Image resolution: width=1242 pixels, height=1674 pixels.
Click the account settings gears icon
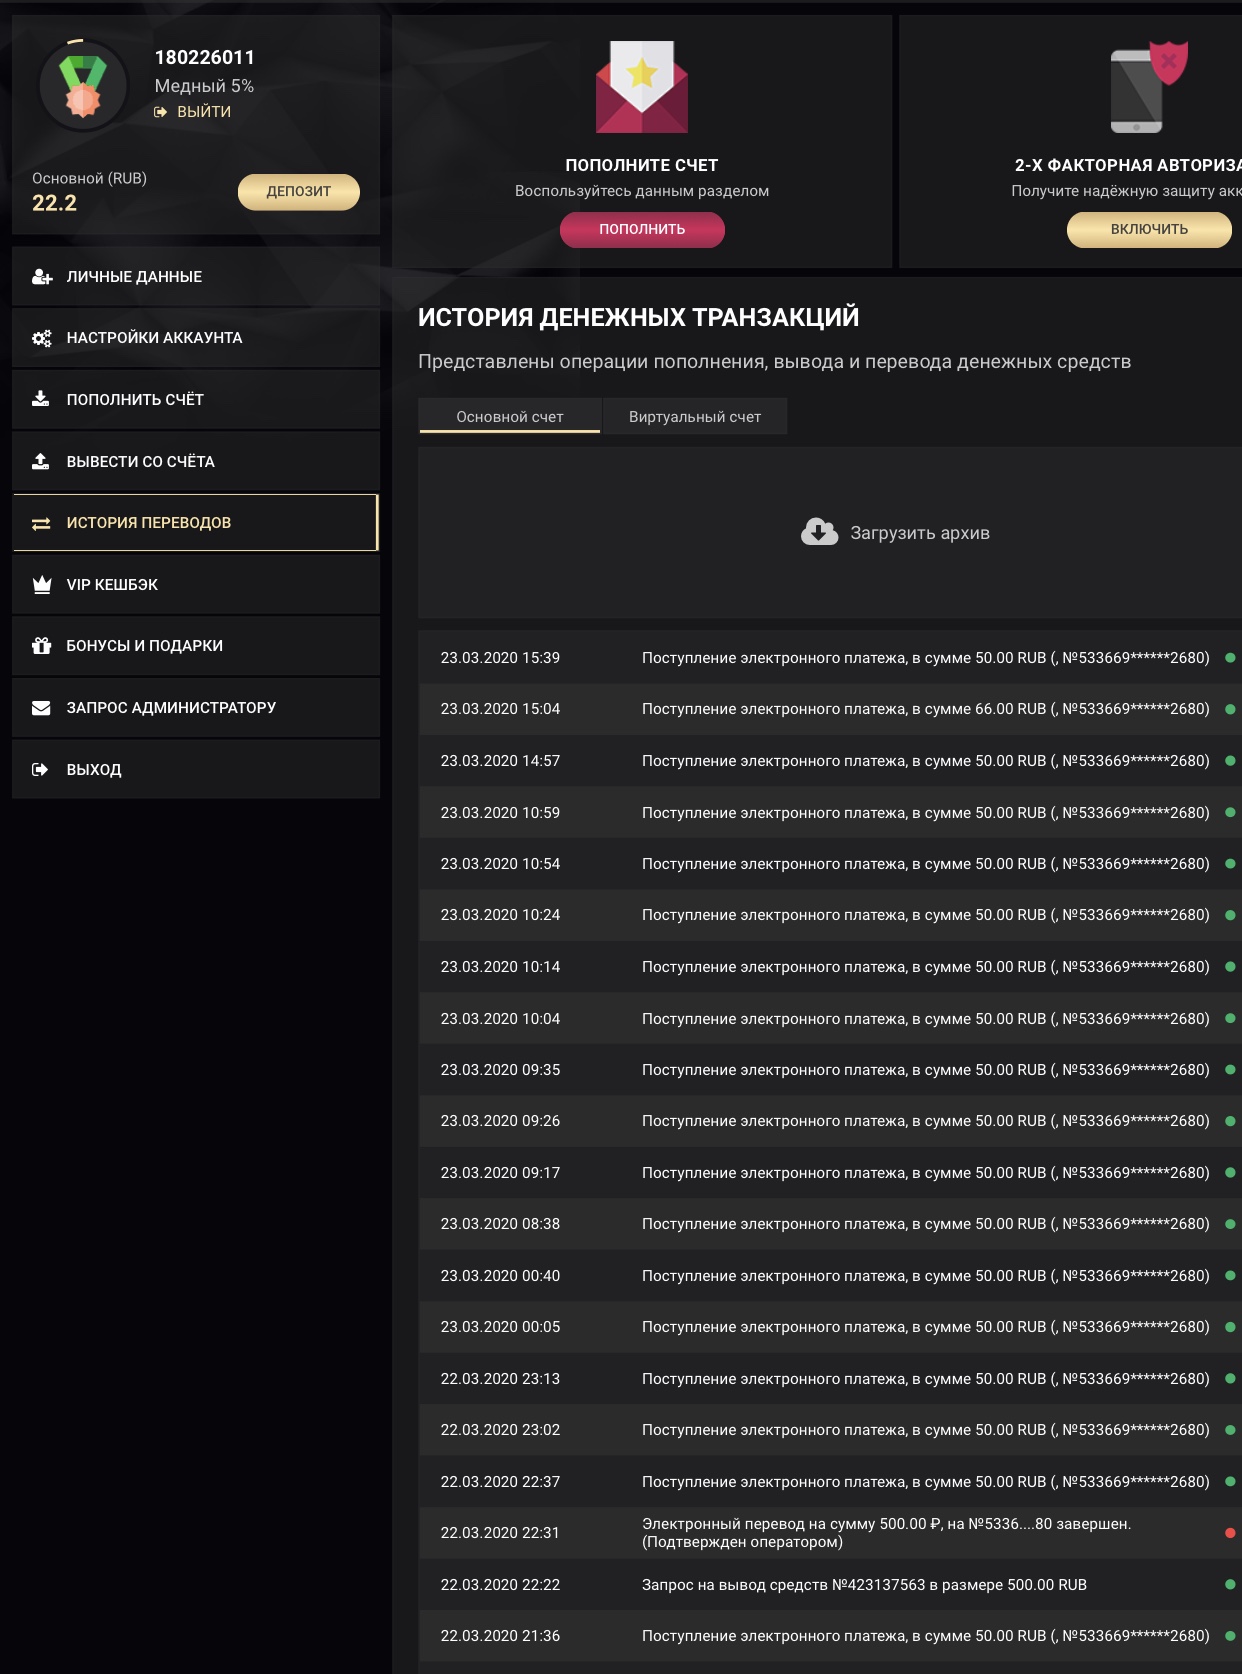click(x=41, y=338)
